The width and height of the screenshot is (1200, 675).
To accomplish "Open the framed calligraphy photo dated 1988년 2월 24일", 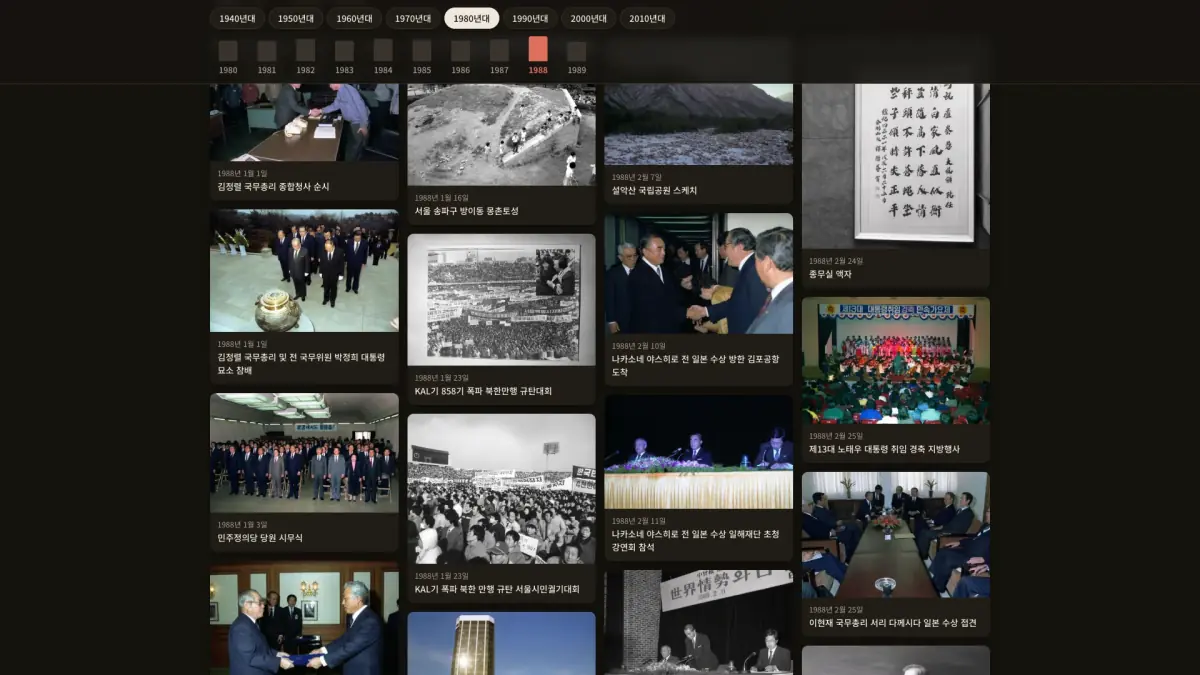I will click(896, 166).
